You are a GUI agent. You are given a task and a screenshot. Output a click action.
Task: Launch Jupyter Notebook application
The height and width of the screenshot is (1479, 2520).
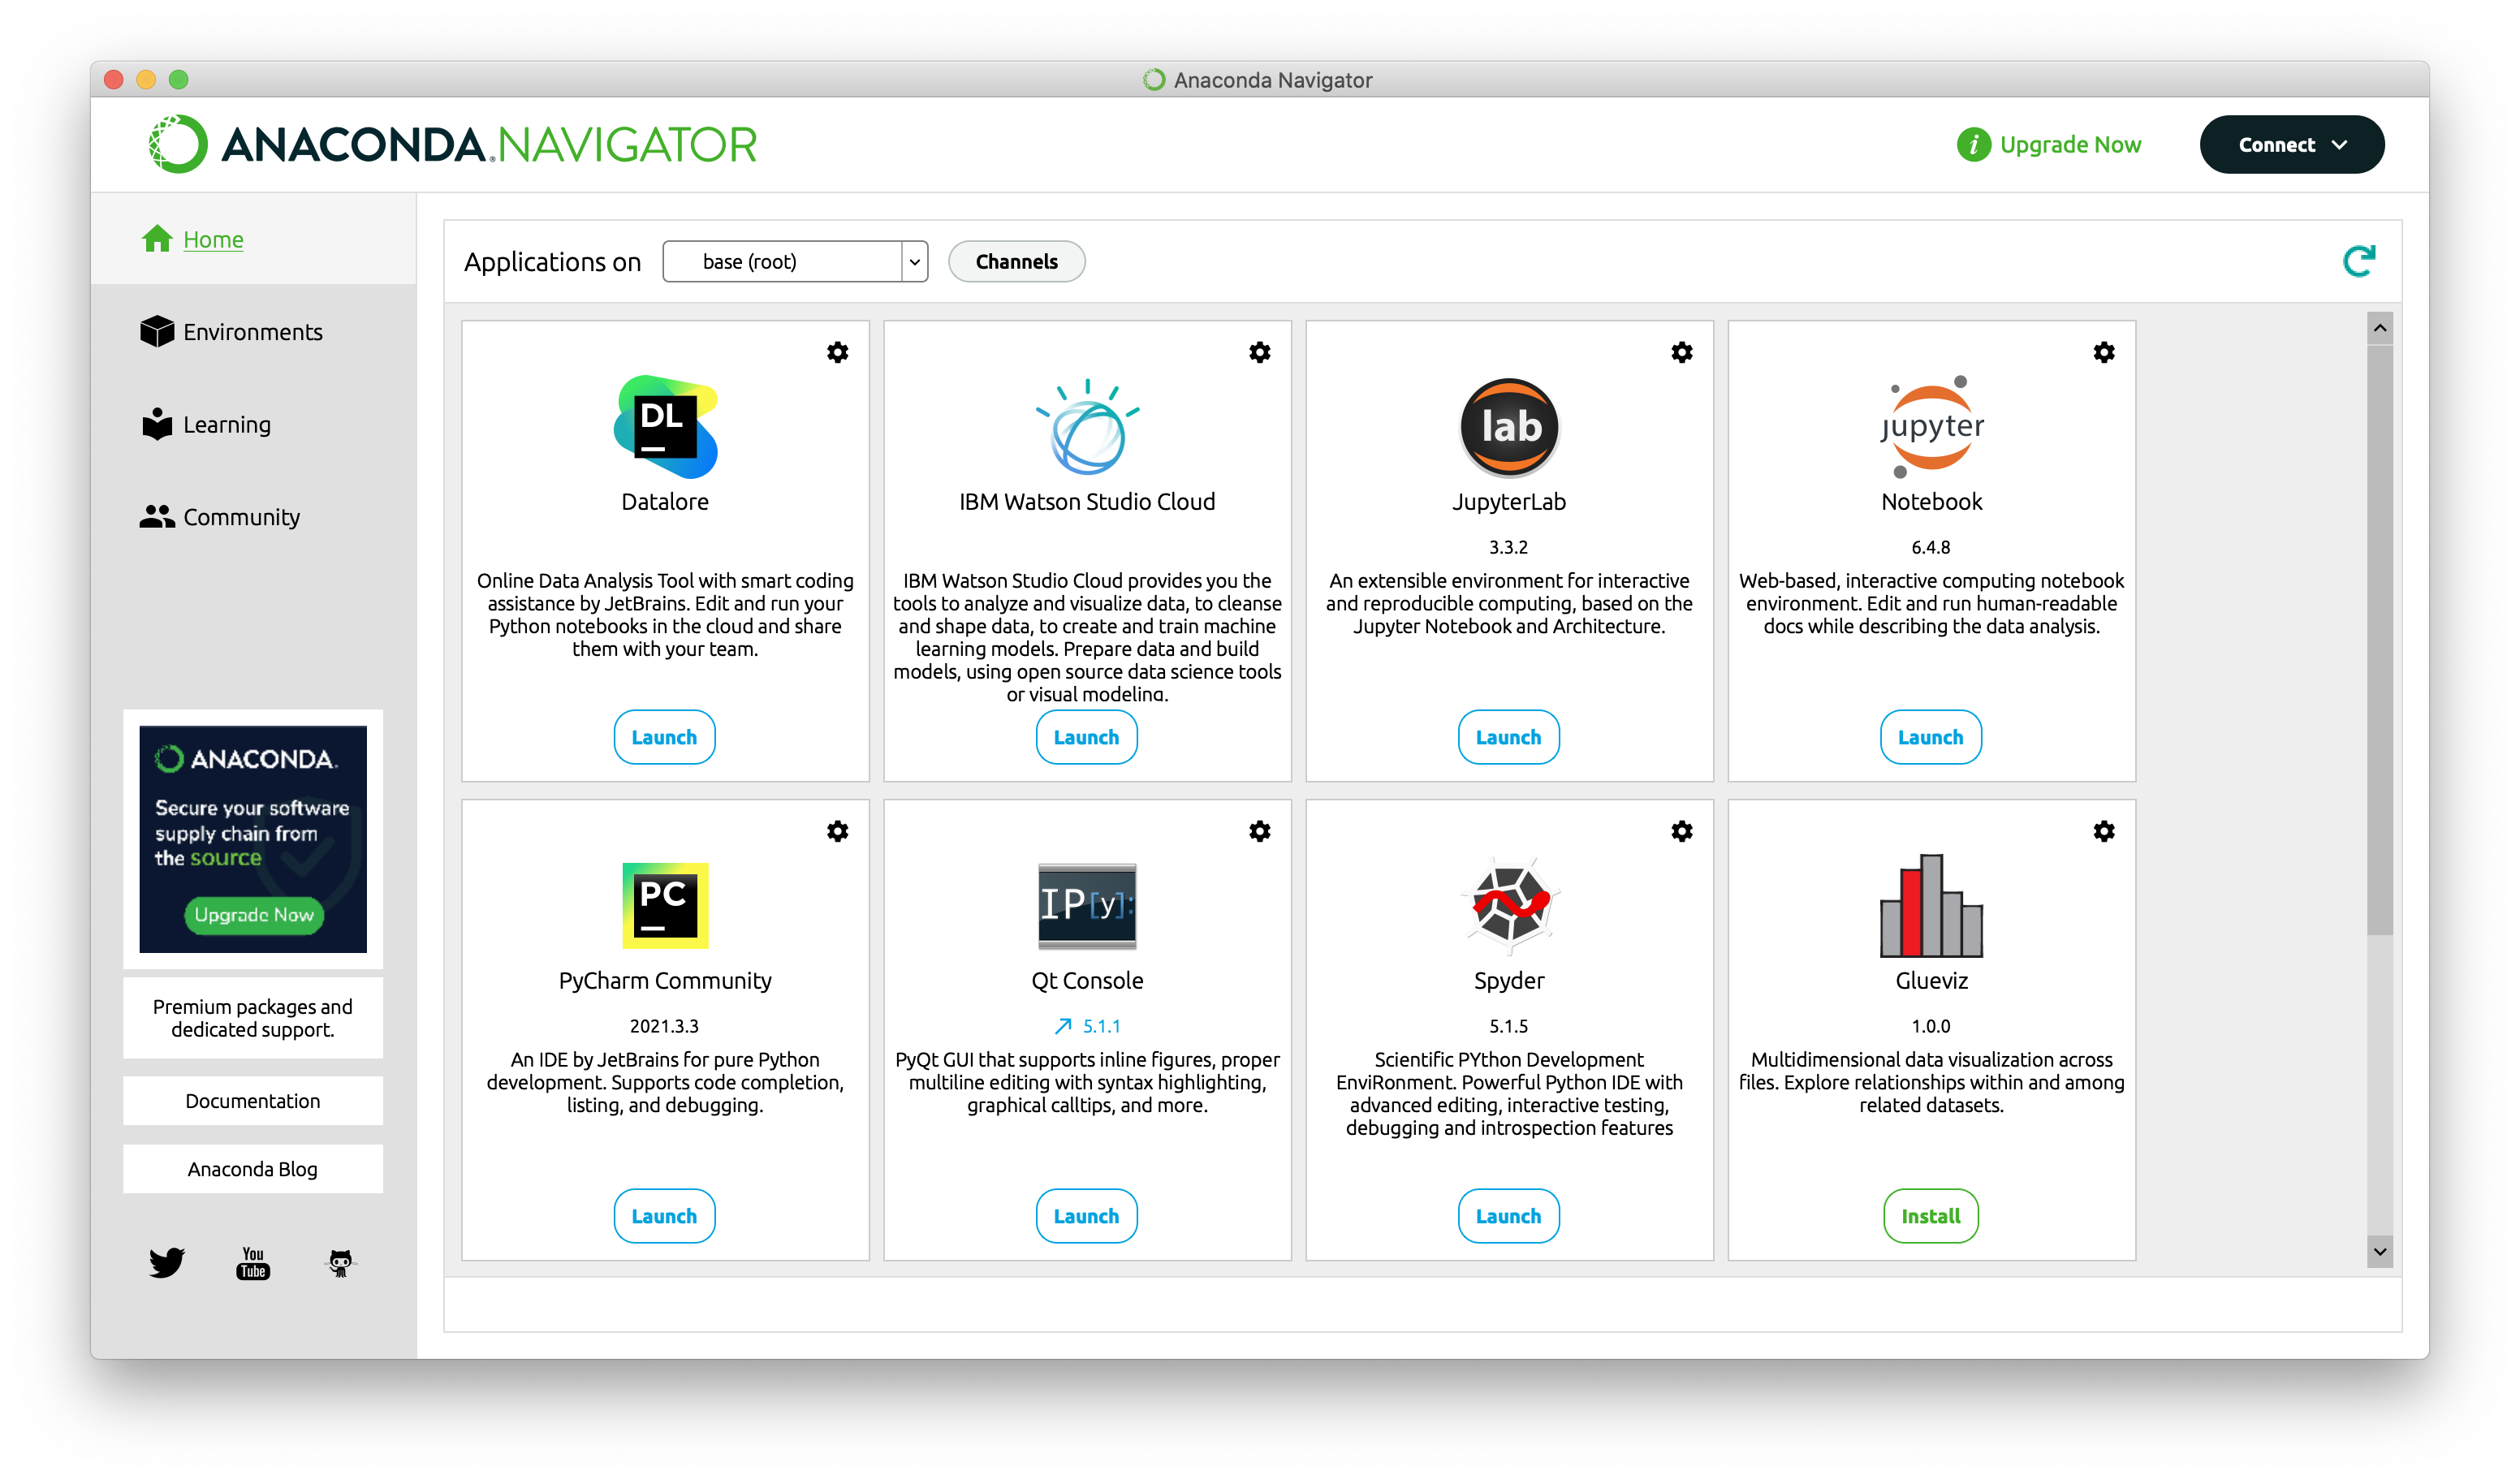(x=1932, y=738)
